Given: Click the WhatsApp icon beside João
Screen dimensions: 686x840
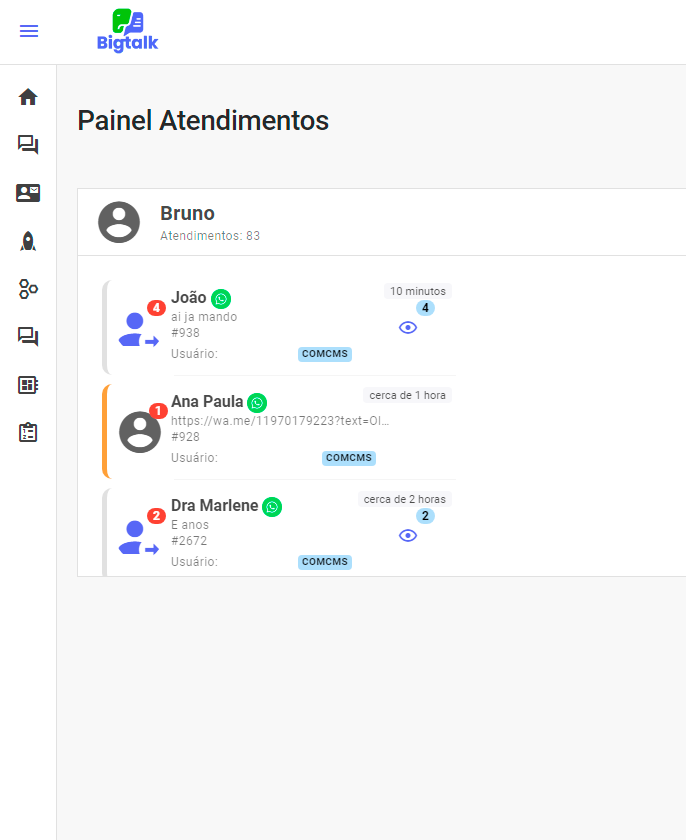Looking at the screenshot, I should [221, 299].
